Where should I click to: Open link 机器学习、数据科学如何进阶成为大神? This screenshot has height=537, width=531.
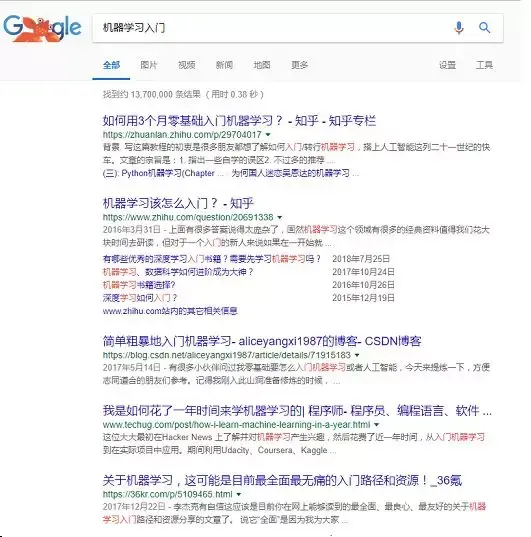pos(178,272)
